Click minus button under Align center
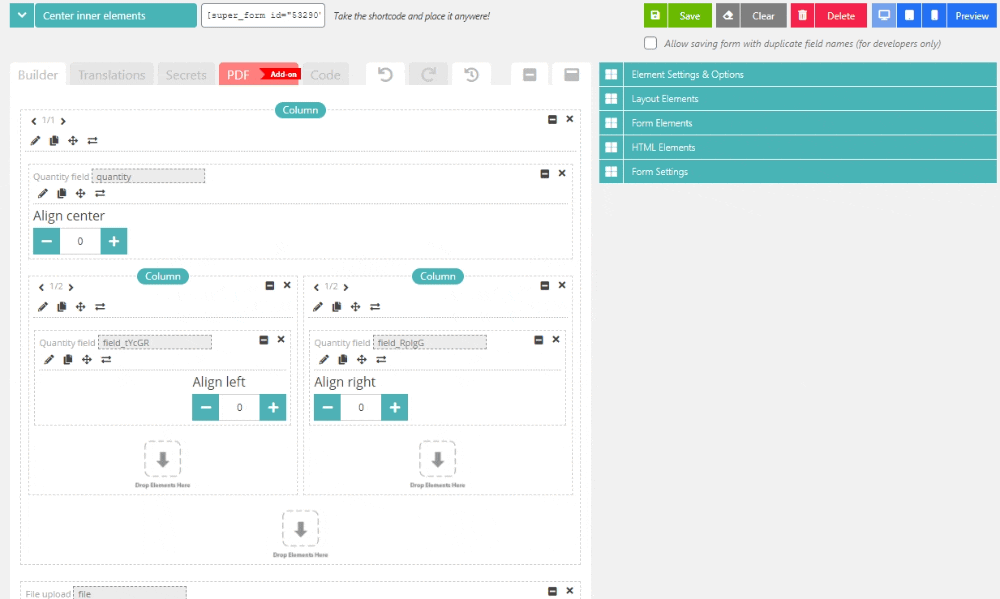Image resolution: width=1000 pixels, height=599 pixels. [x=47, y=241]
